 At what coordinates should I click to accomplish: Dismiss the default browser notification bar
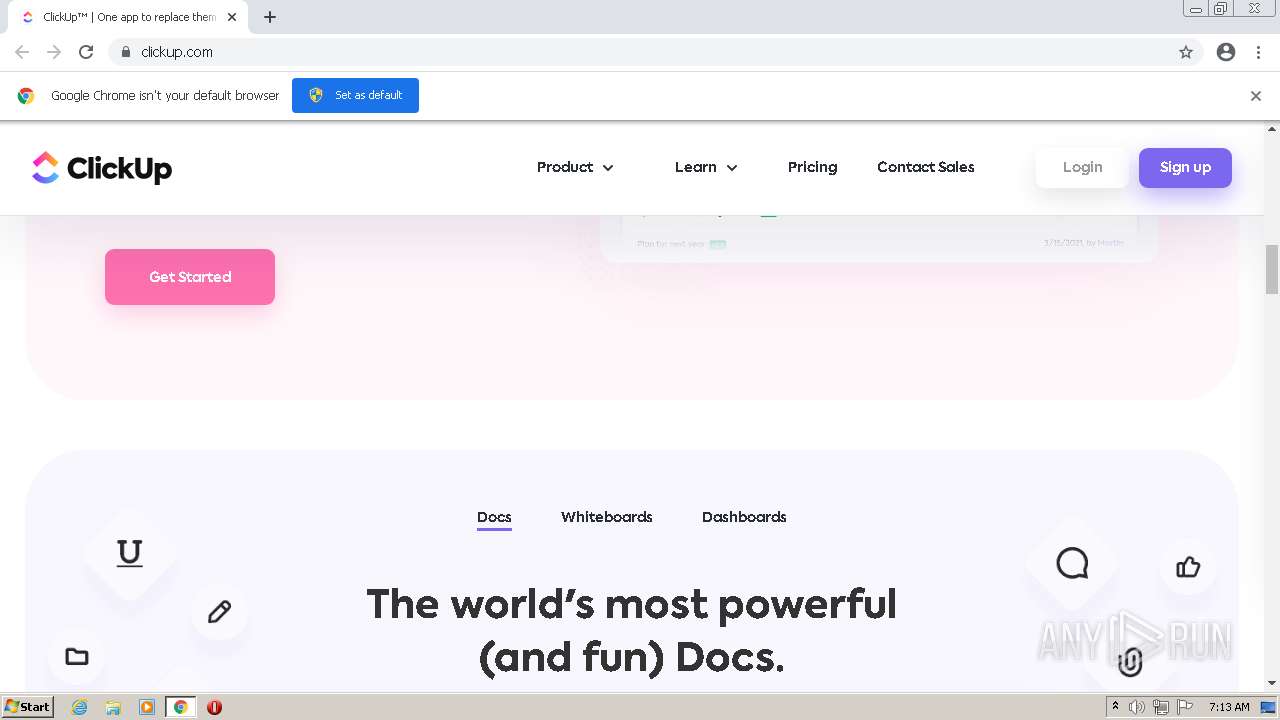coord(1256,96)
